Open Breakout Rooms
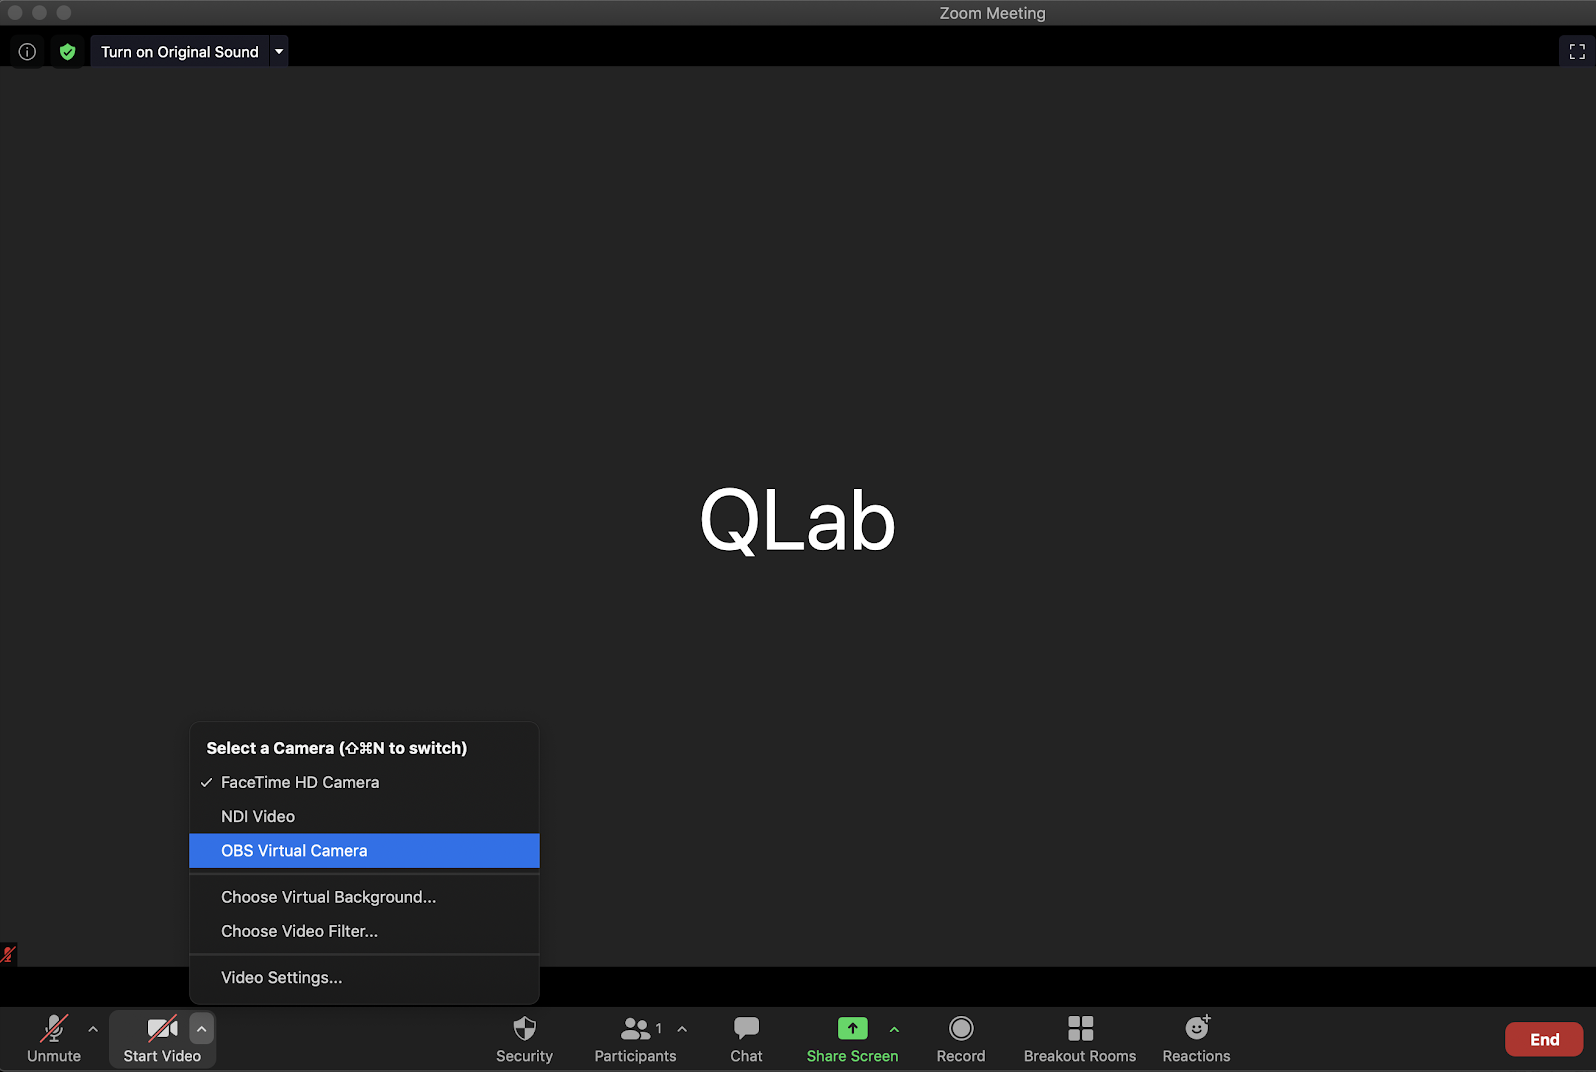 1079,1039
